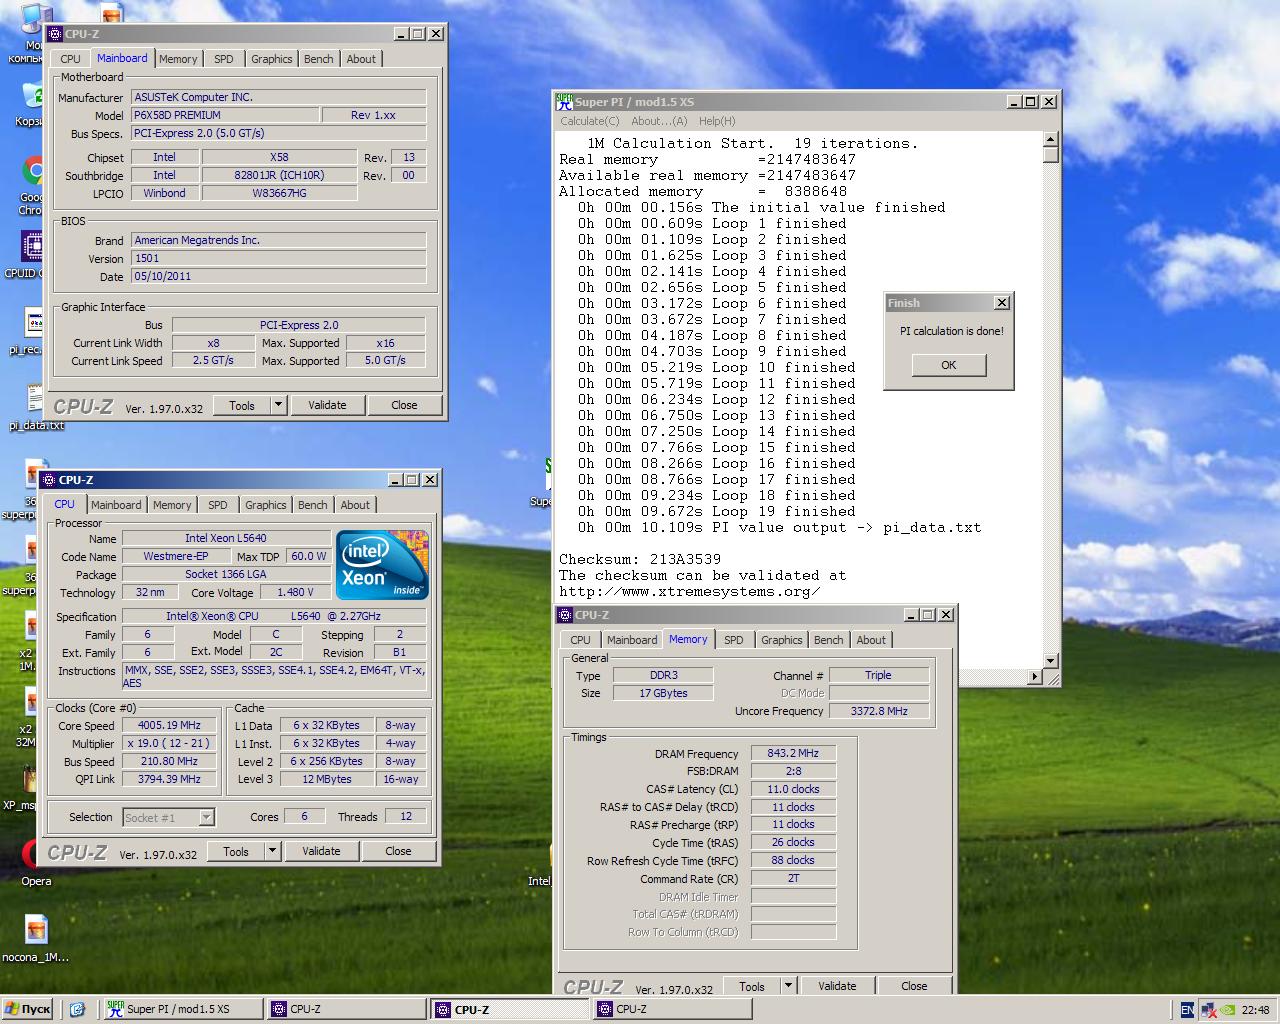
Task: Switch to SPD tab in Mainboard window
Action: pos(224,59)
